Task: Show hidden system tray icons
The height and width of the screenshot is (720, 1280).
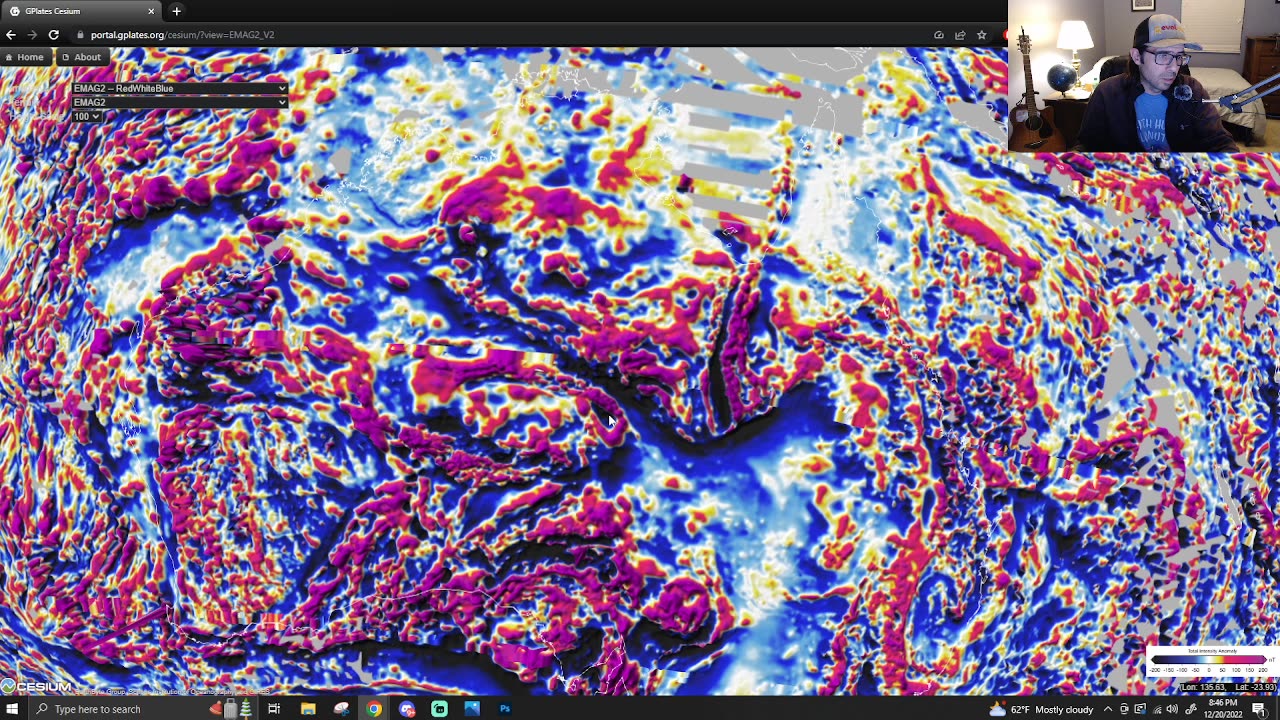Action: point(1107,709)
